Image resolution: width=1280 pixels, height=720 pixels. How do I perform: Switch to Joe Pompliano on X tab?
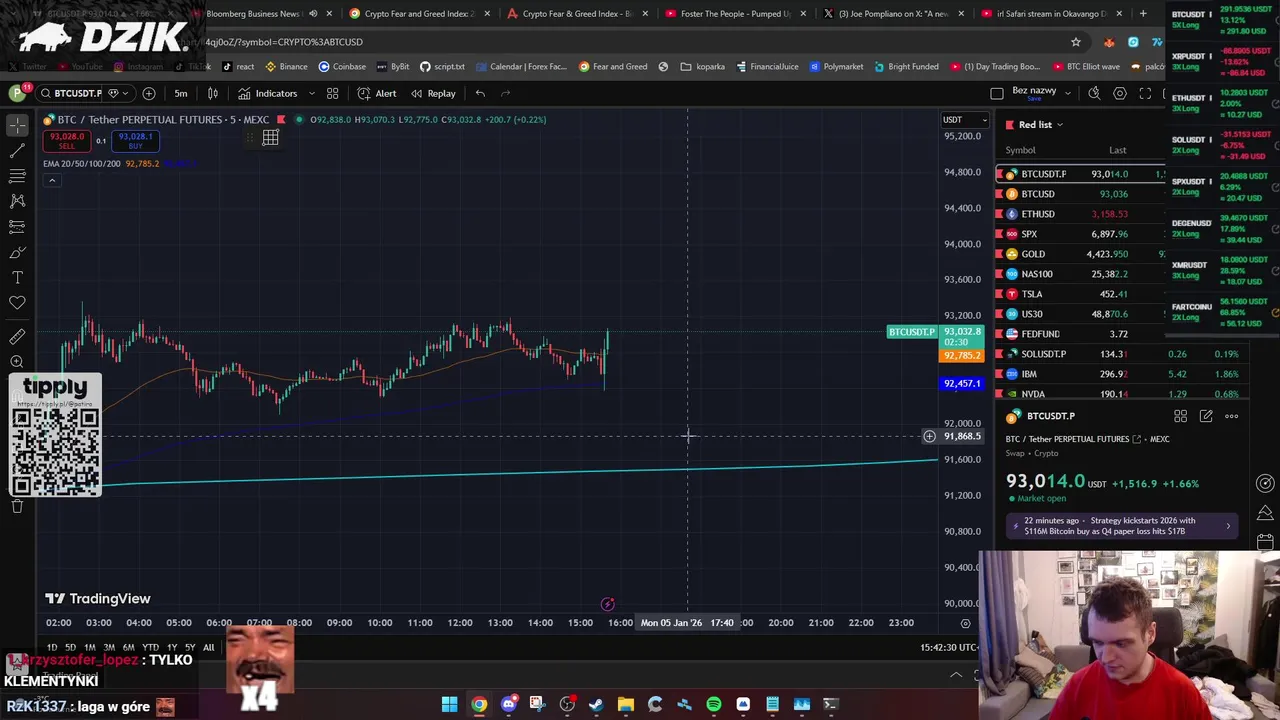pos(893,14)
